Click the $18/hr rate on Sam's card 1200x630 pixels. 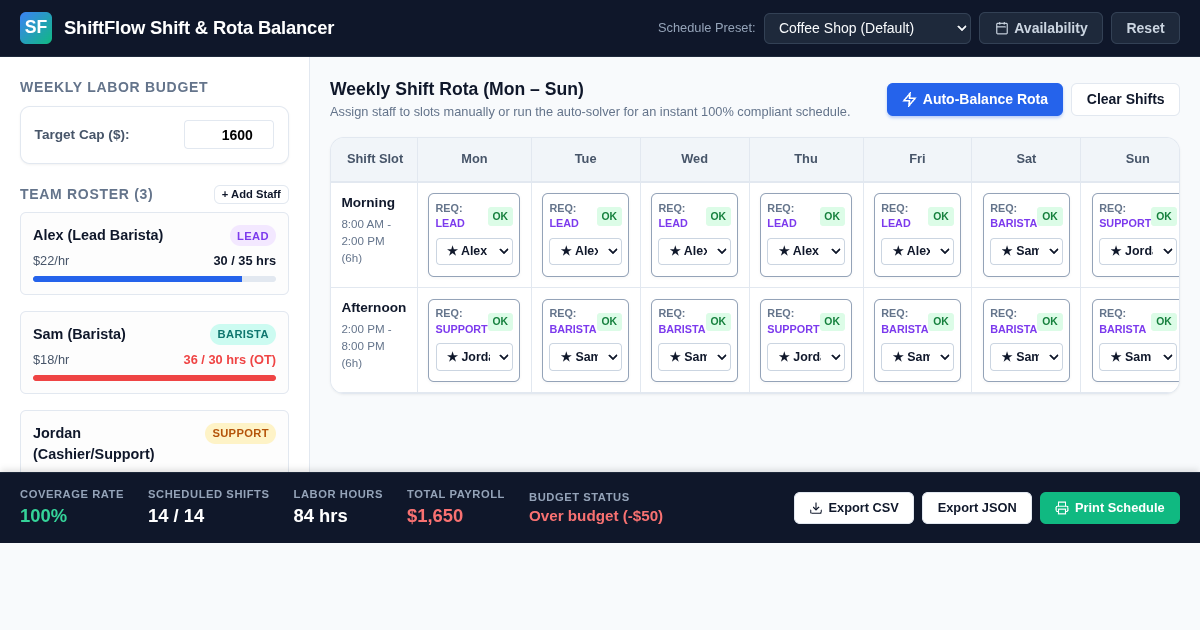51,360
